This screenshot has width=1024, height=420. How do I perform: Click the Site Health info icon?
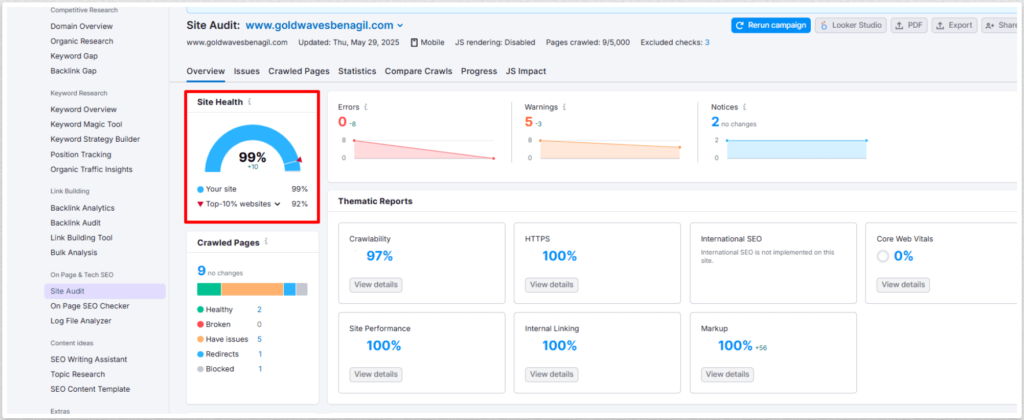[x=250, y=102]
